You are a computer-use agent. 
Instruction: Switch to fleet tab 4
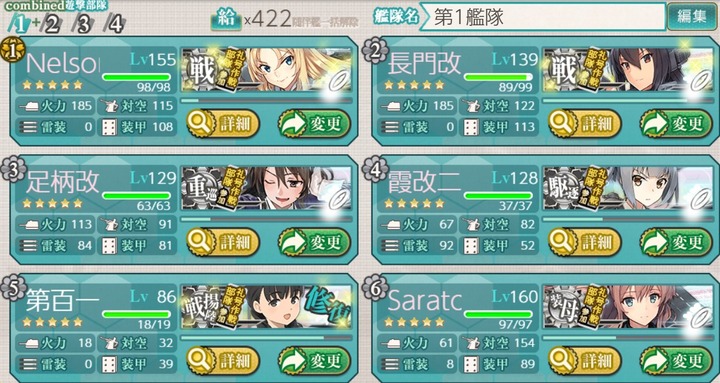pyautogui.click(x=114, y=23)
